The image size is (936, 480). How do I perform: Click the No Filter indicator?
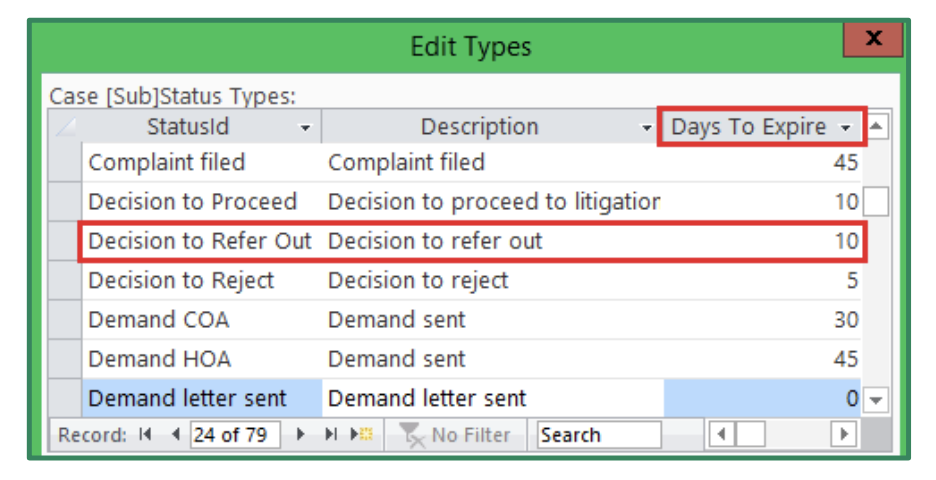pyautogui.click(x=455, y=435)
